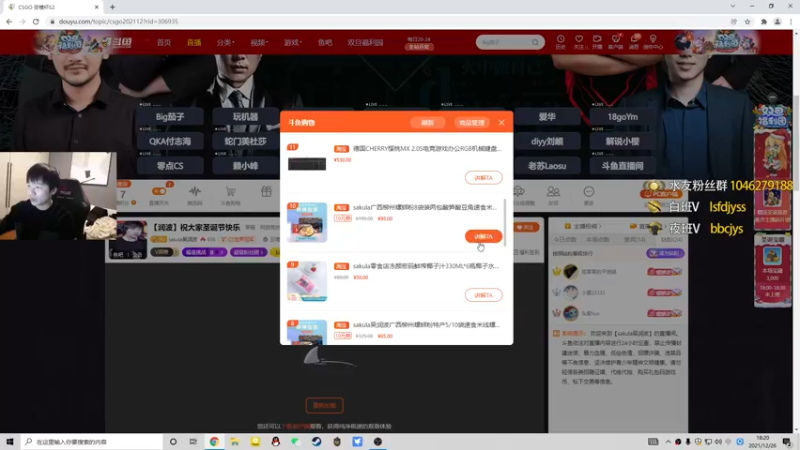Select the 赖小峰 streamer button
This screenshot has height=450, width=800.
coord(245,166)
